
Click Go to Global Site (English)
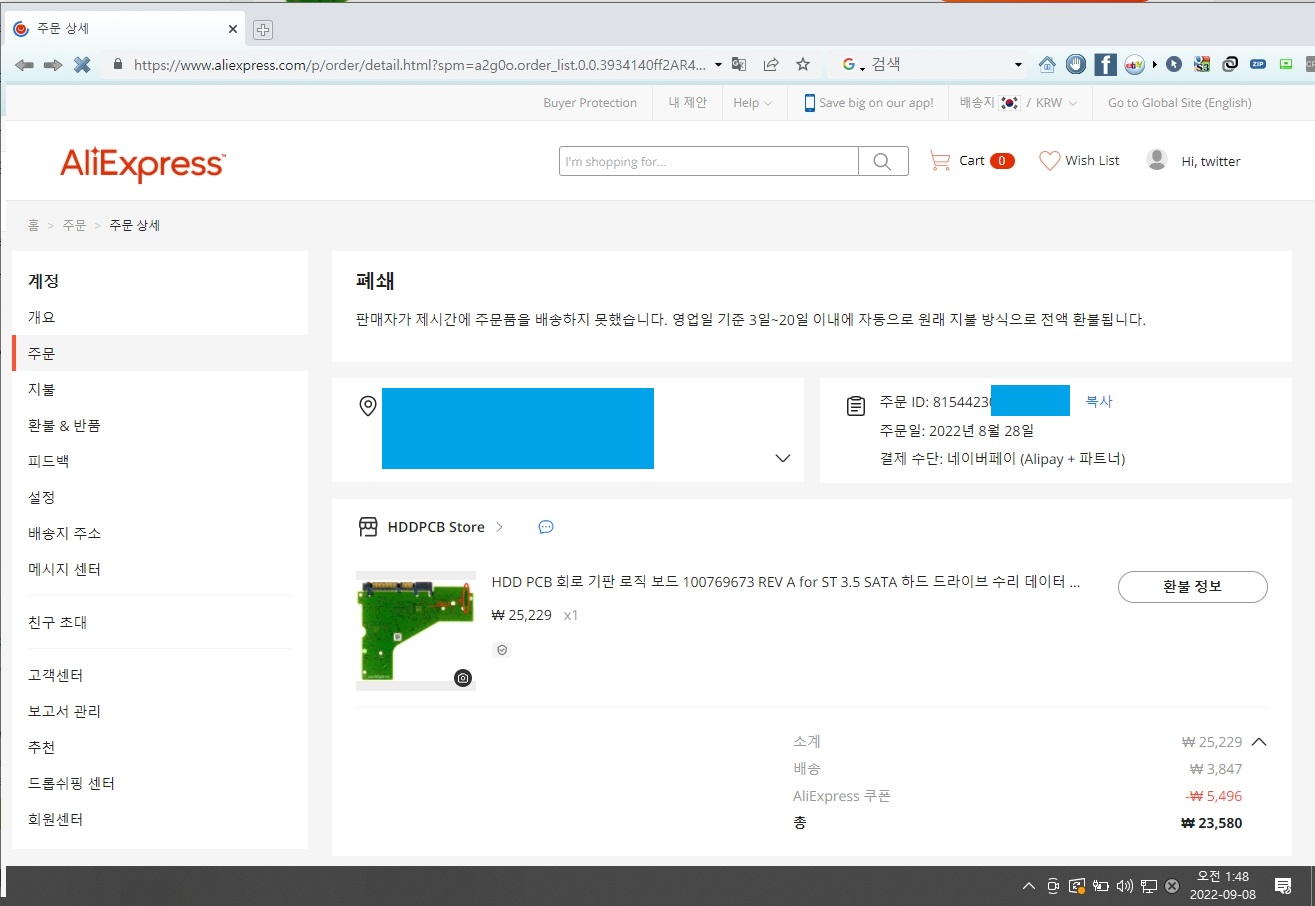coord(1179,103)
